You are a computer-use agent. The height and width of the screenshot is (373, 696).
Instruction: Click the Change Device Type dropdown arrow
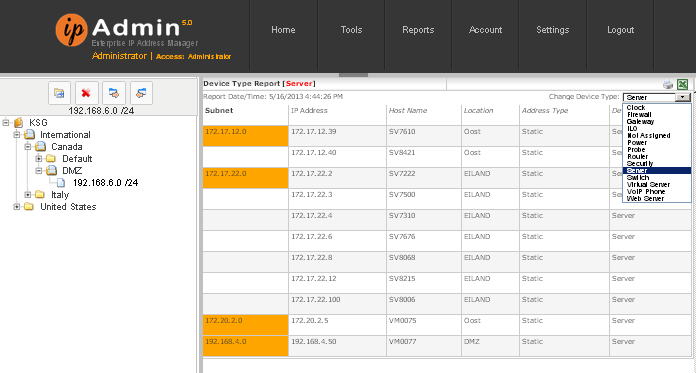click(x=683, y=97)
